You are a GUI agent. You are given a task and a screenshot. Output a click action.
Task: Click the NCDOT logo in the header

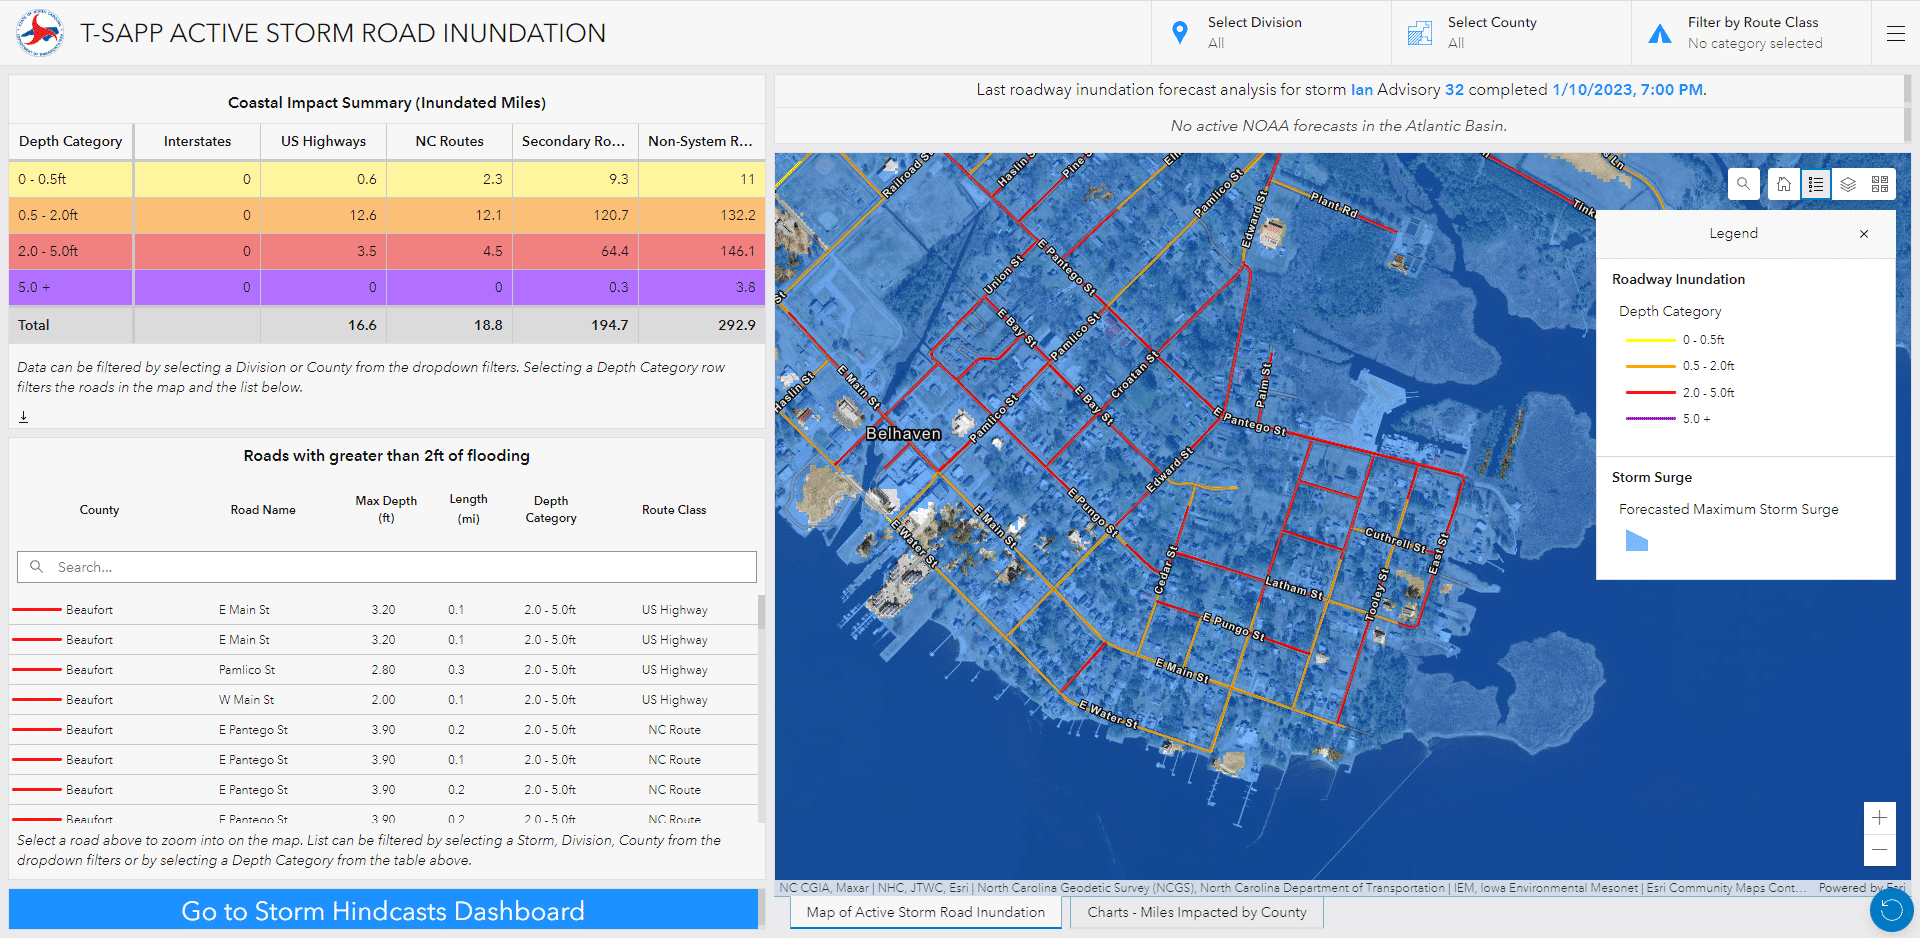39,31
